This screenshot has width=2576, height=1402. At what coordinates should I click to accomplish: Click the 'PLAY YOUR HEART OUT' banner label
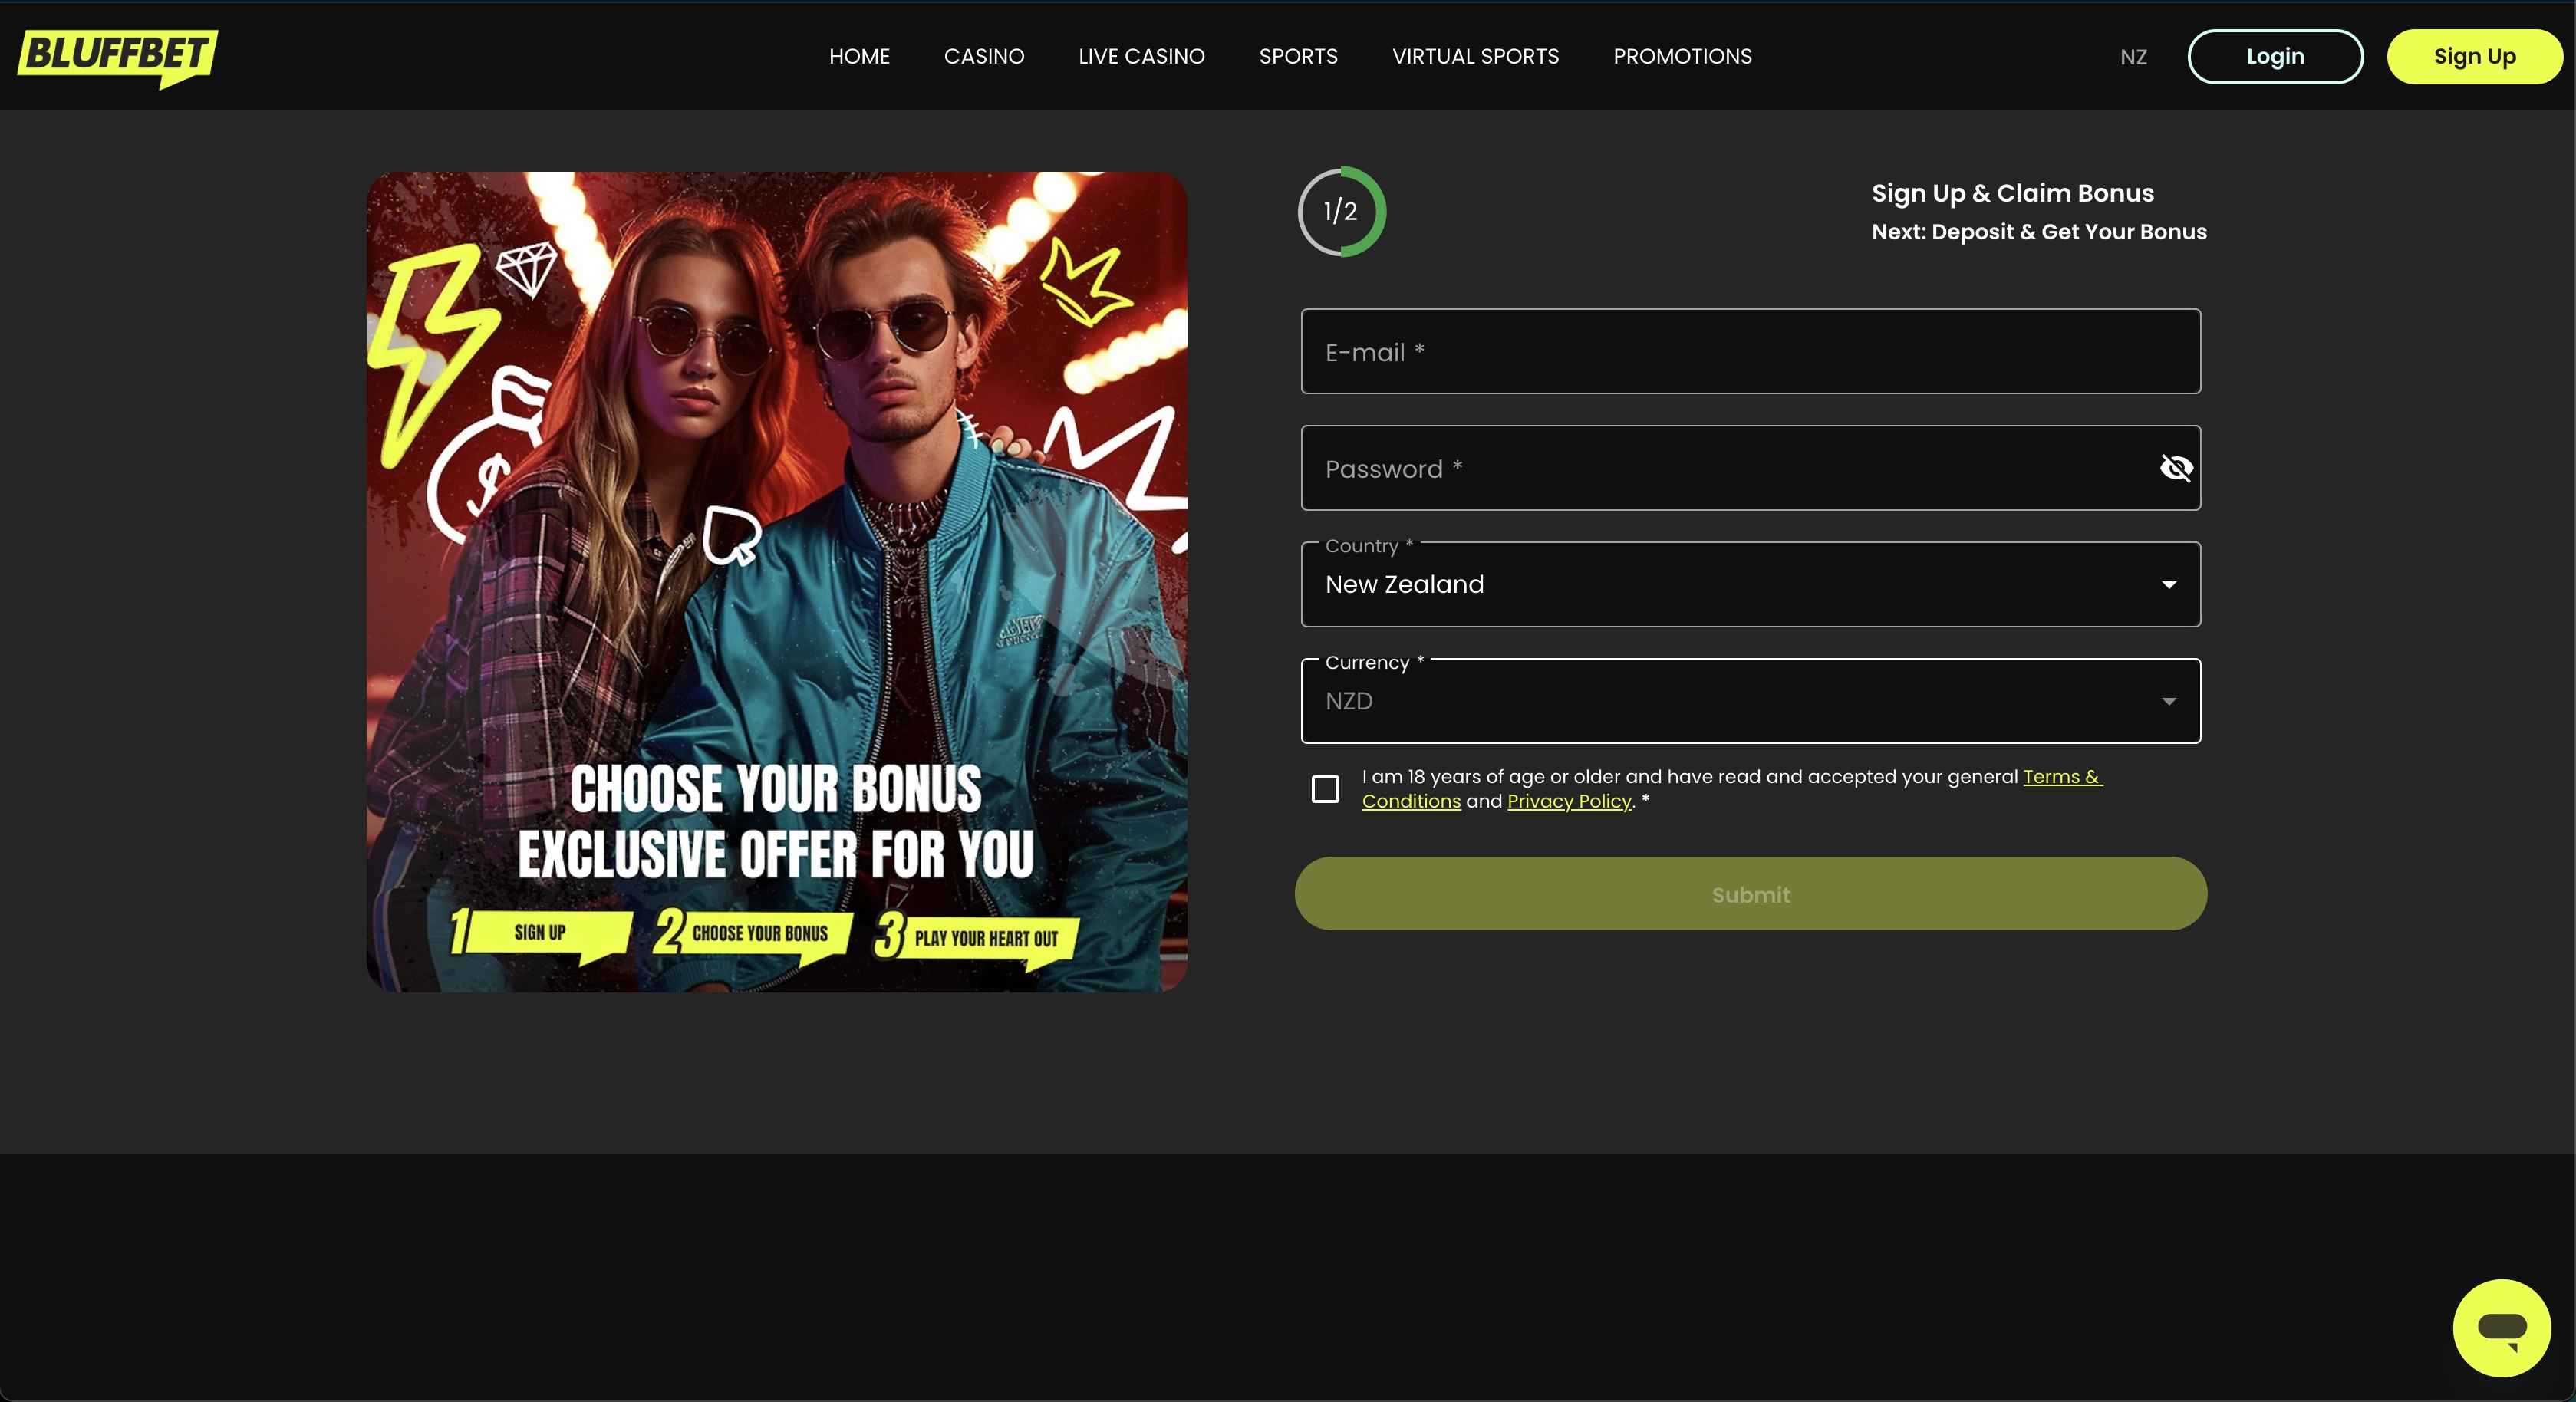986,939
